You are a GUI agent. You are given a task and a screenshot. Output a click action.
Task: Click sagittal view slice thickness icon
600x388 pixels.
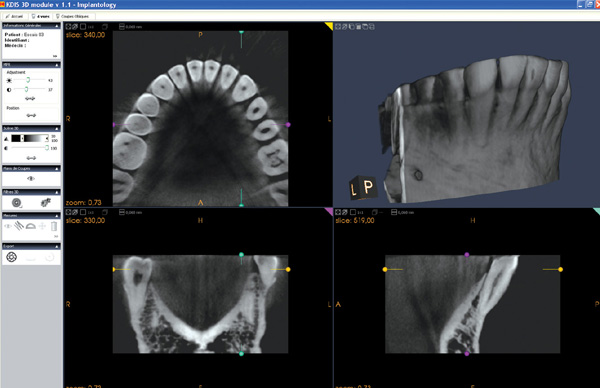pos(394,212)
